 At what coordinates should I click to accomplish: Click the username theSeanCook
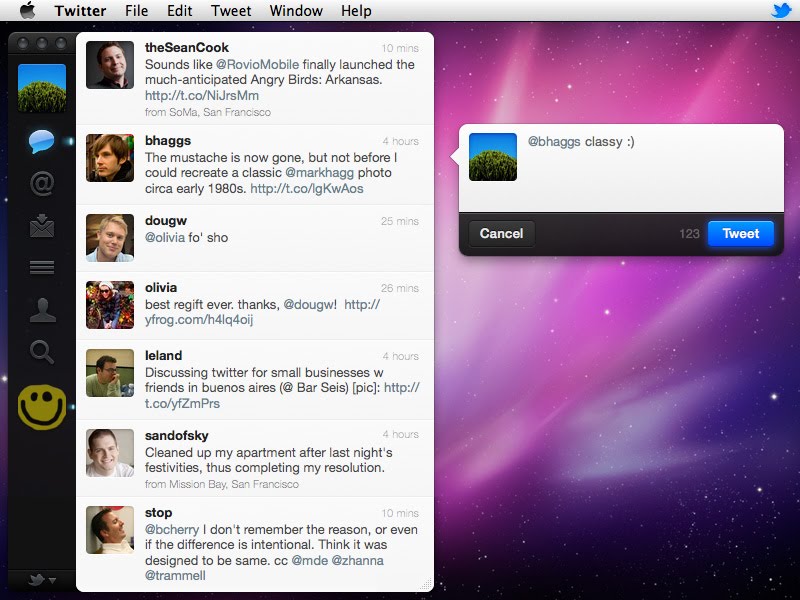click(x=187, y=48)
